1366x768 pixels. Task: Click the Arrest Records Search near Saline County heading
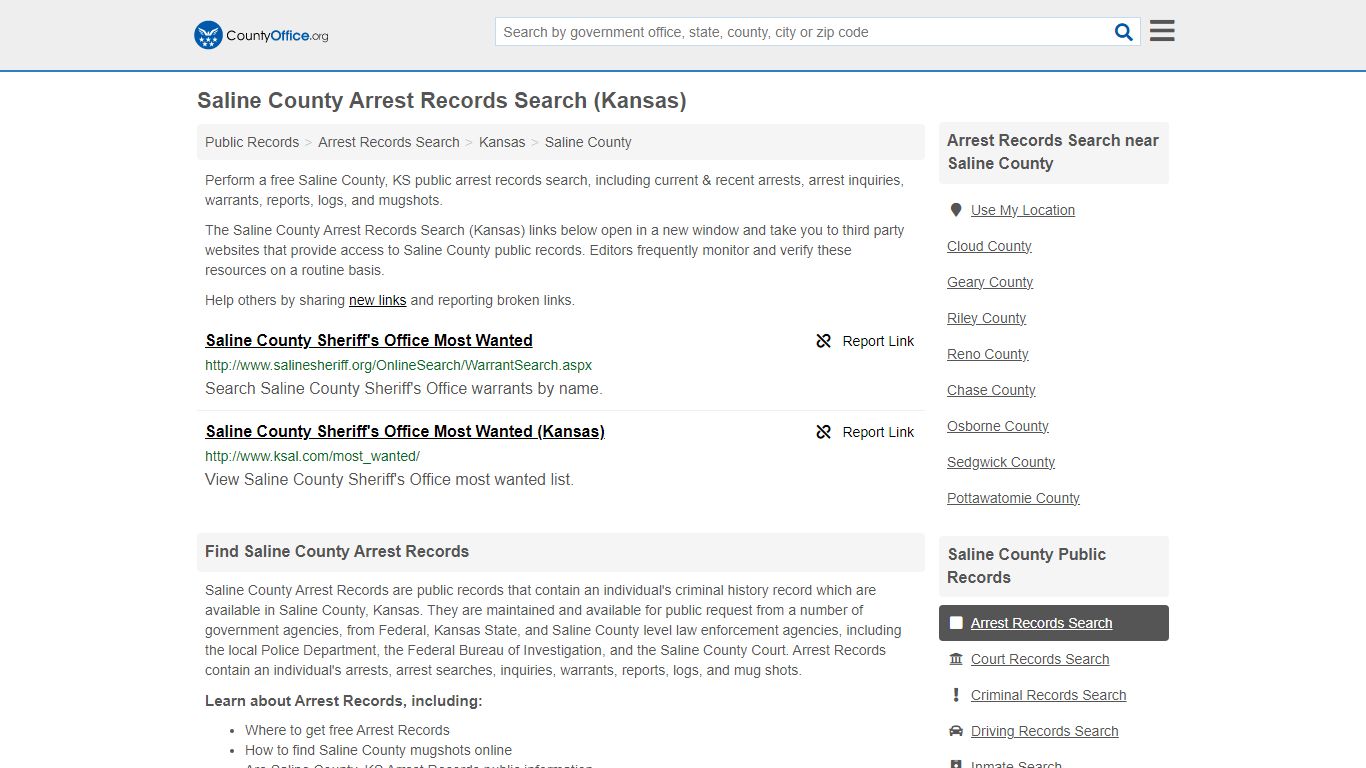pos(1053,152)
